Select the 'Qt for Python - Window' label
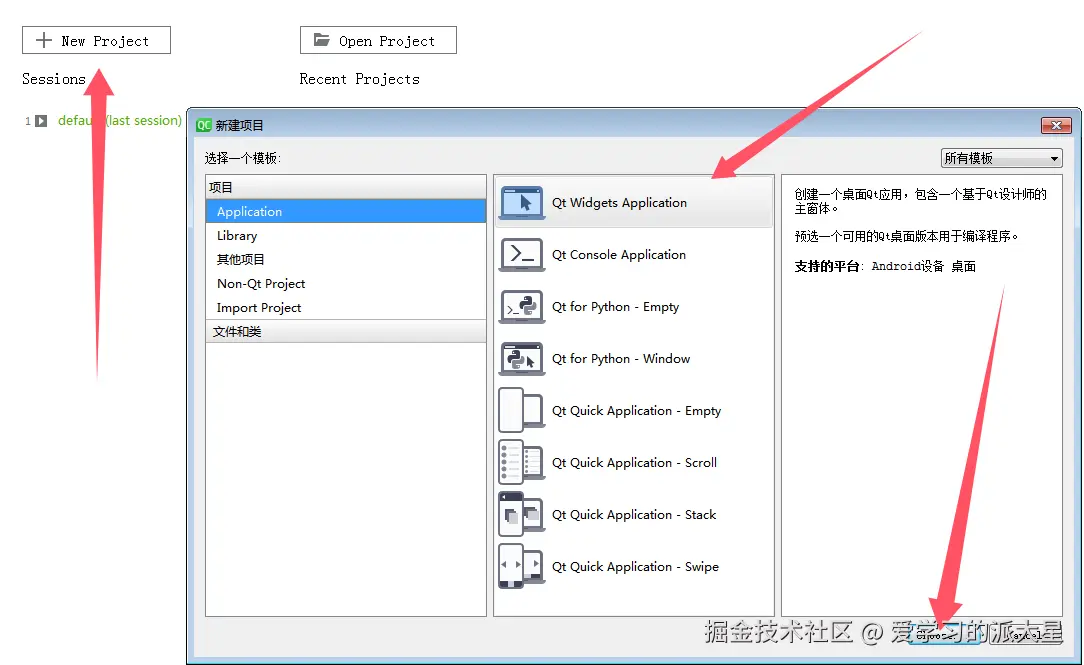 (621, 358)
